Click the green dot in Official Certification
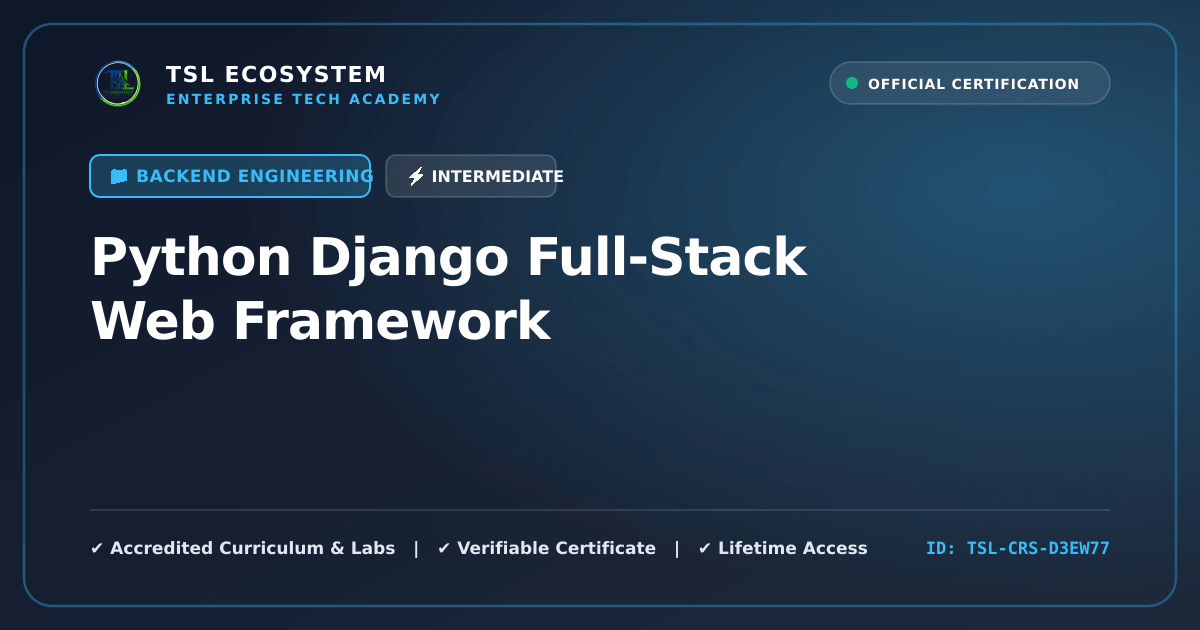 click(852, 83)
